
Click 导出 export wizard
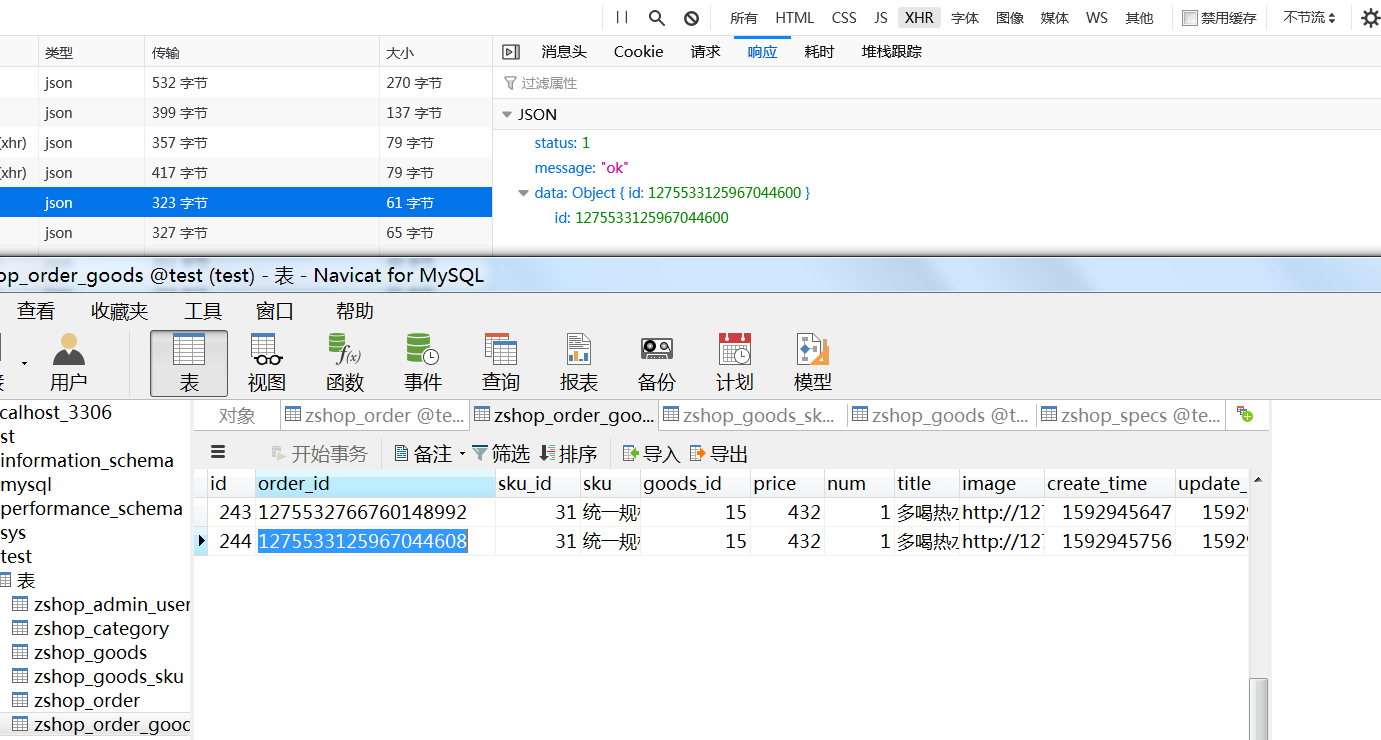point(719,454)
